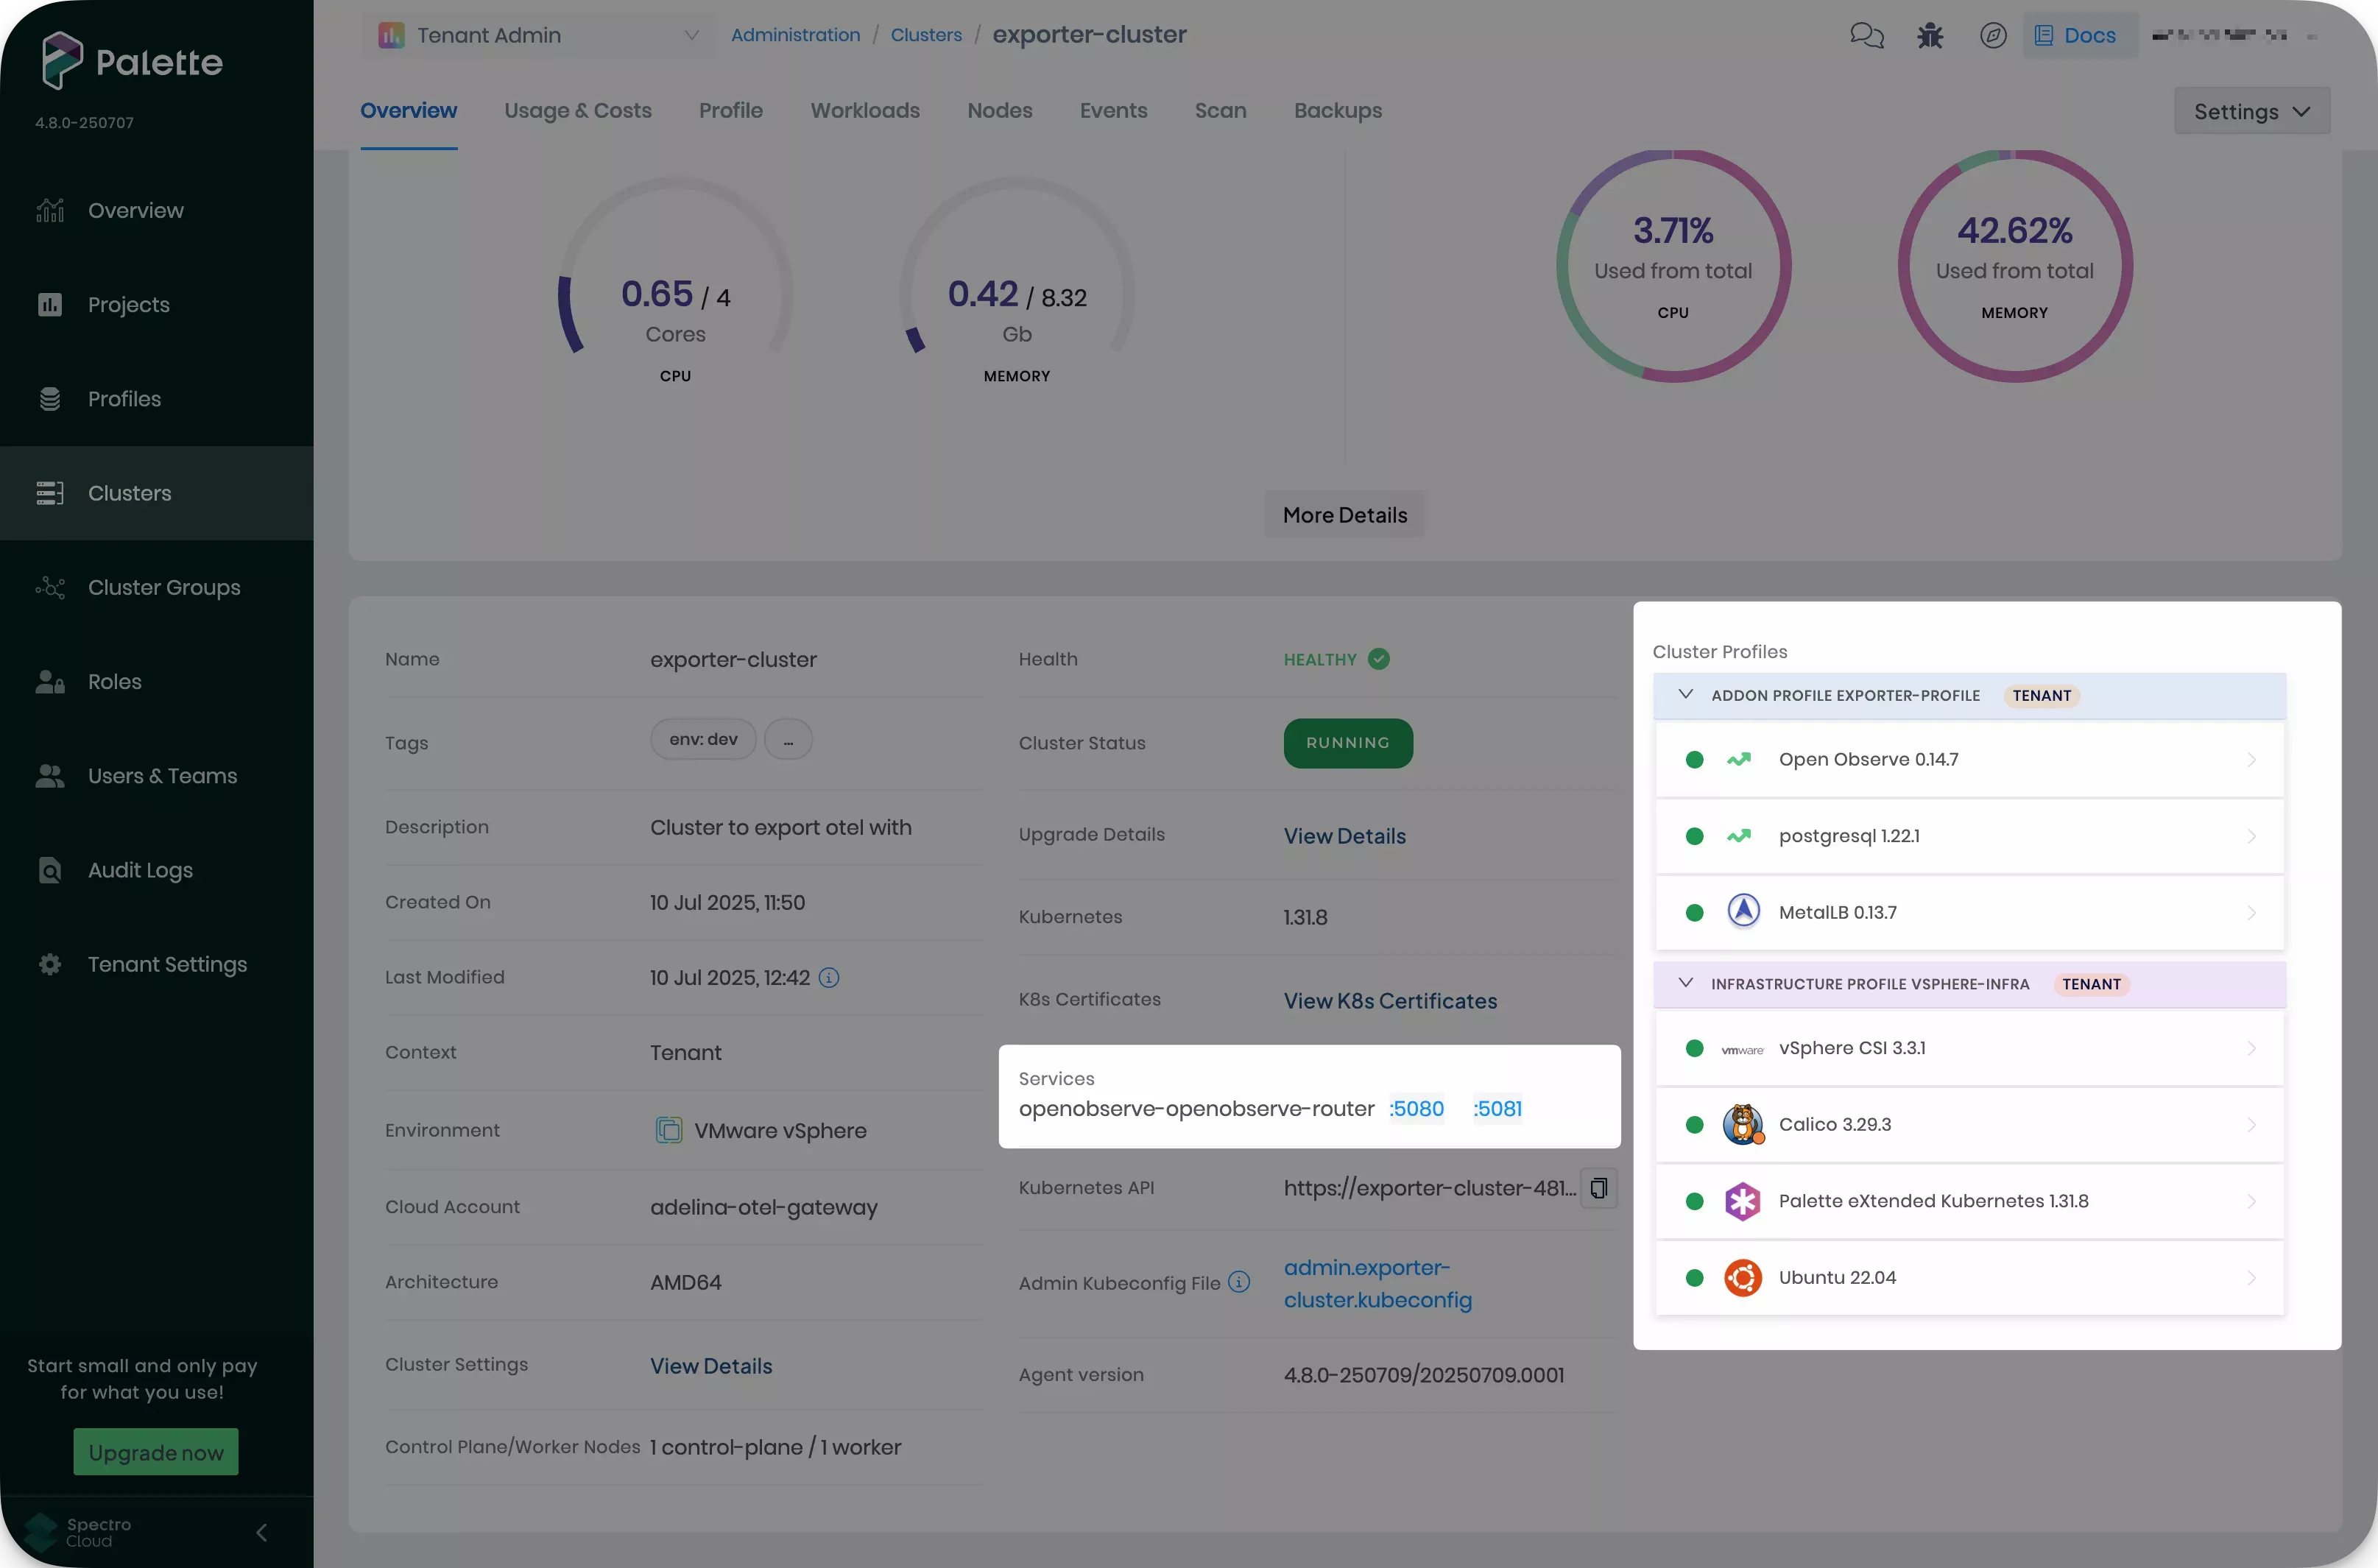Click the More Details button
This screenshot has height=1568, width=2378.
[x=1344, y=515]
